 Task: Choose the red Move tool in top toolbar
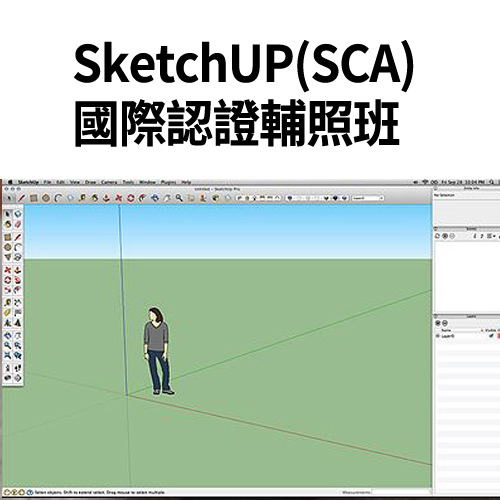click(118, 198)
